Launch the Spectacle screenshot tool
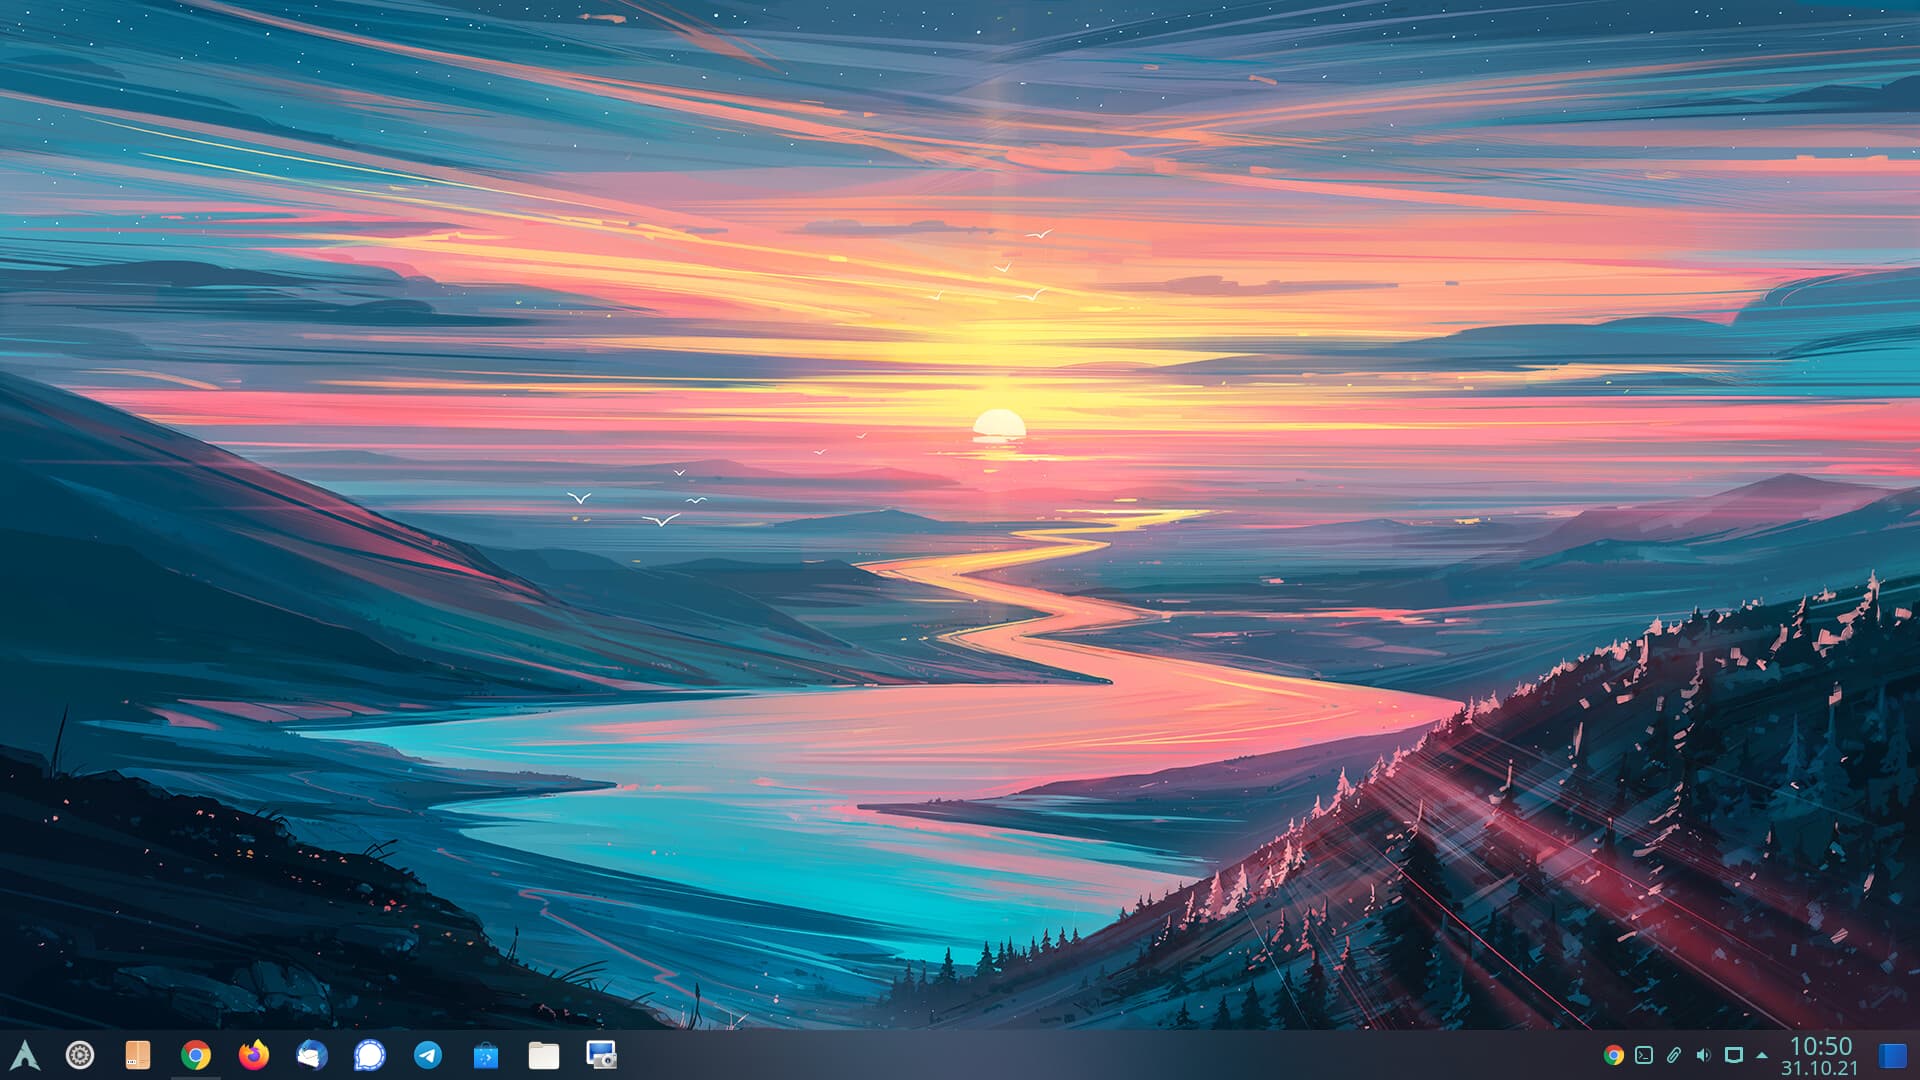 coord(601,1055)
